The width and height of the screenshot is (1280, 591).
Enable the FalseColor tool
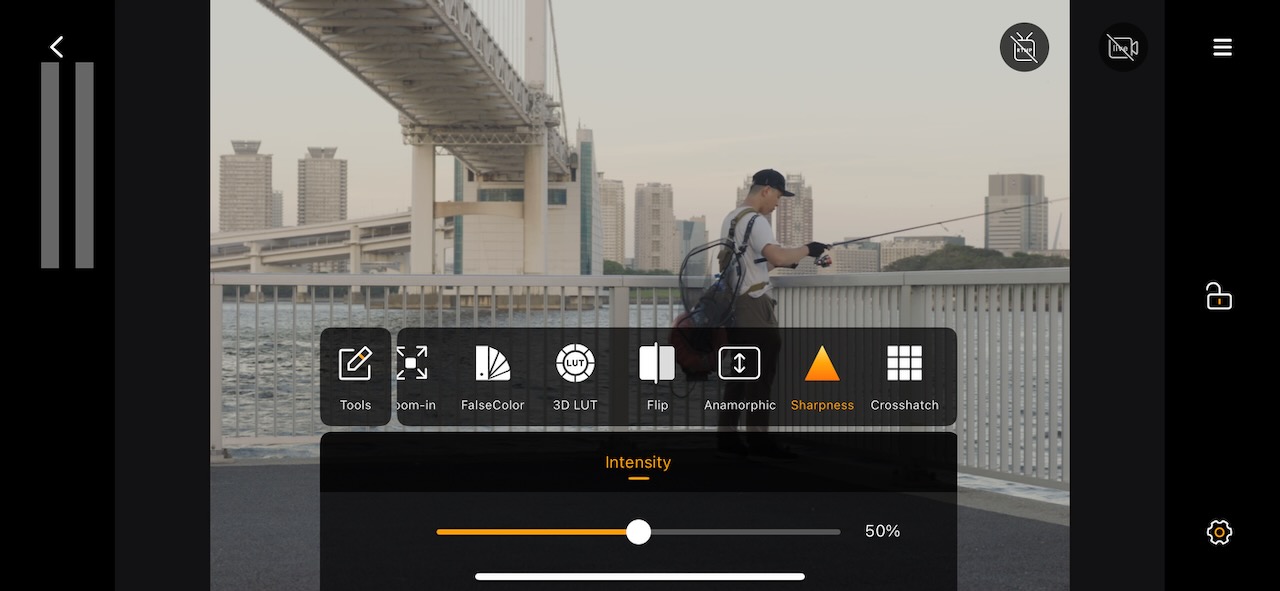coord(492,377)
